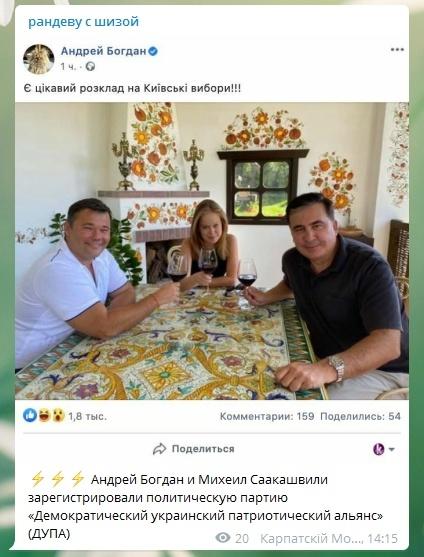Click the Поделиться share button
Screen dimensions: 424x557
194,449
